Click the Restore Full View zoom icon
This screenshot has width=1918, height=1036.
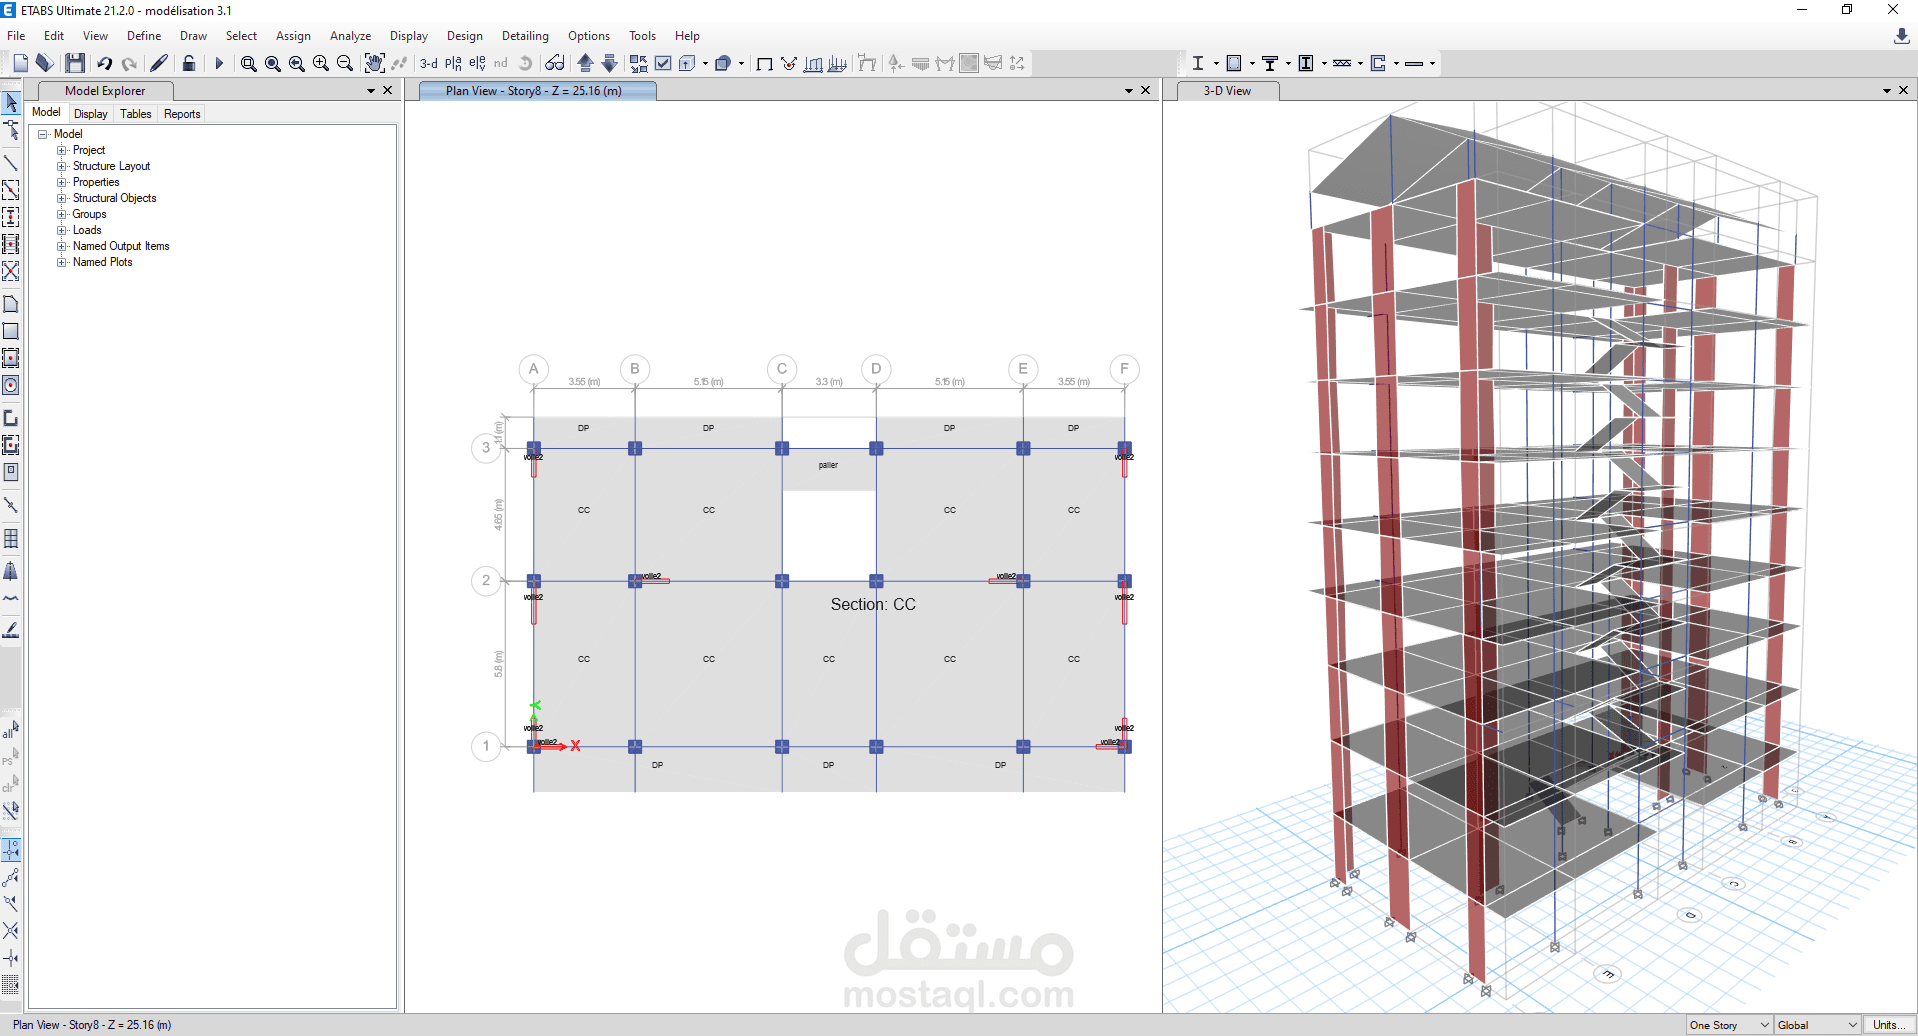[273, 63]
